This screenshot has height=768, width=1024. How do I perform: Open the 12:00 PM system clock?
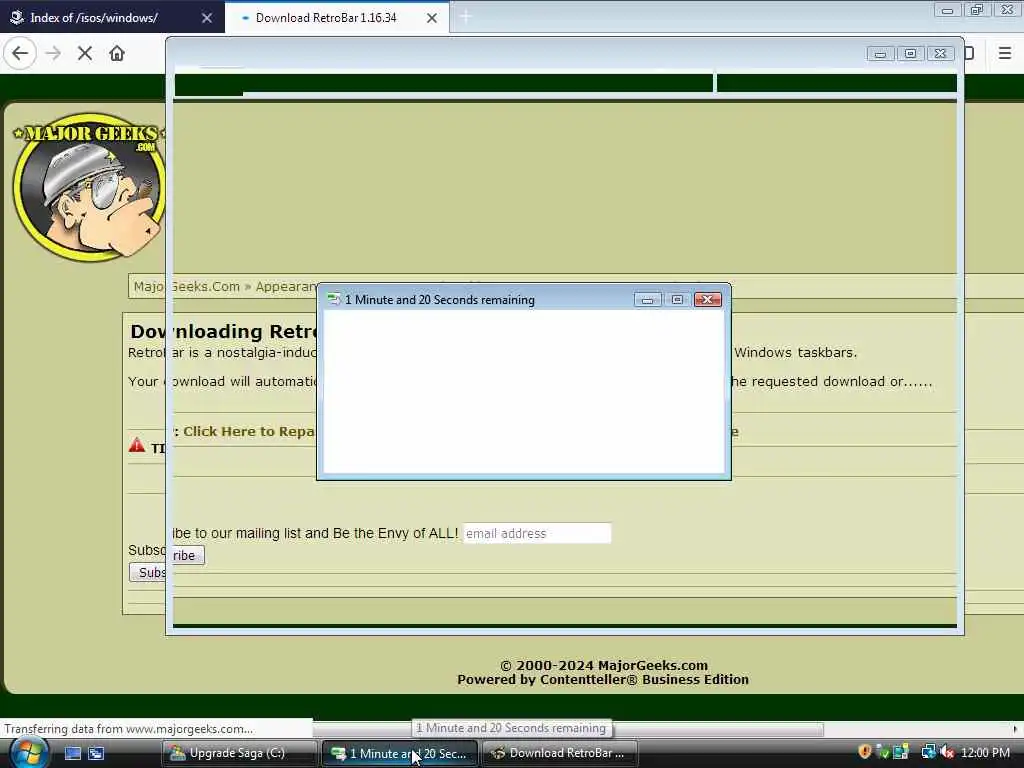coord(985,753)
